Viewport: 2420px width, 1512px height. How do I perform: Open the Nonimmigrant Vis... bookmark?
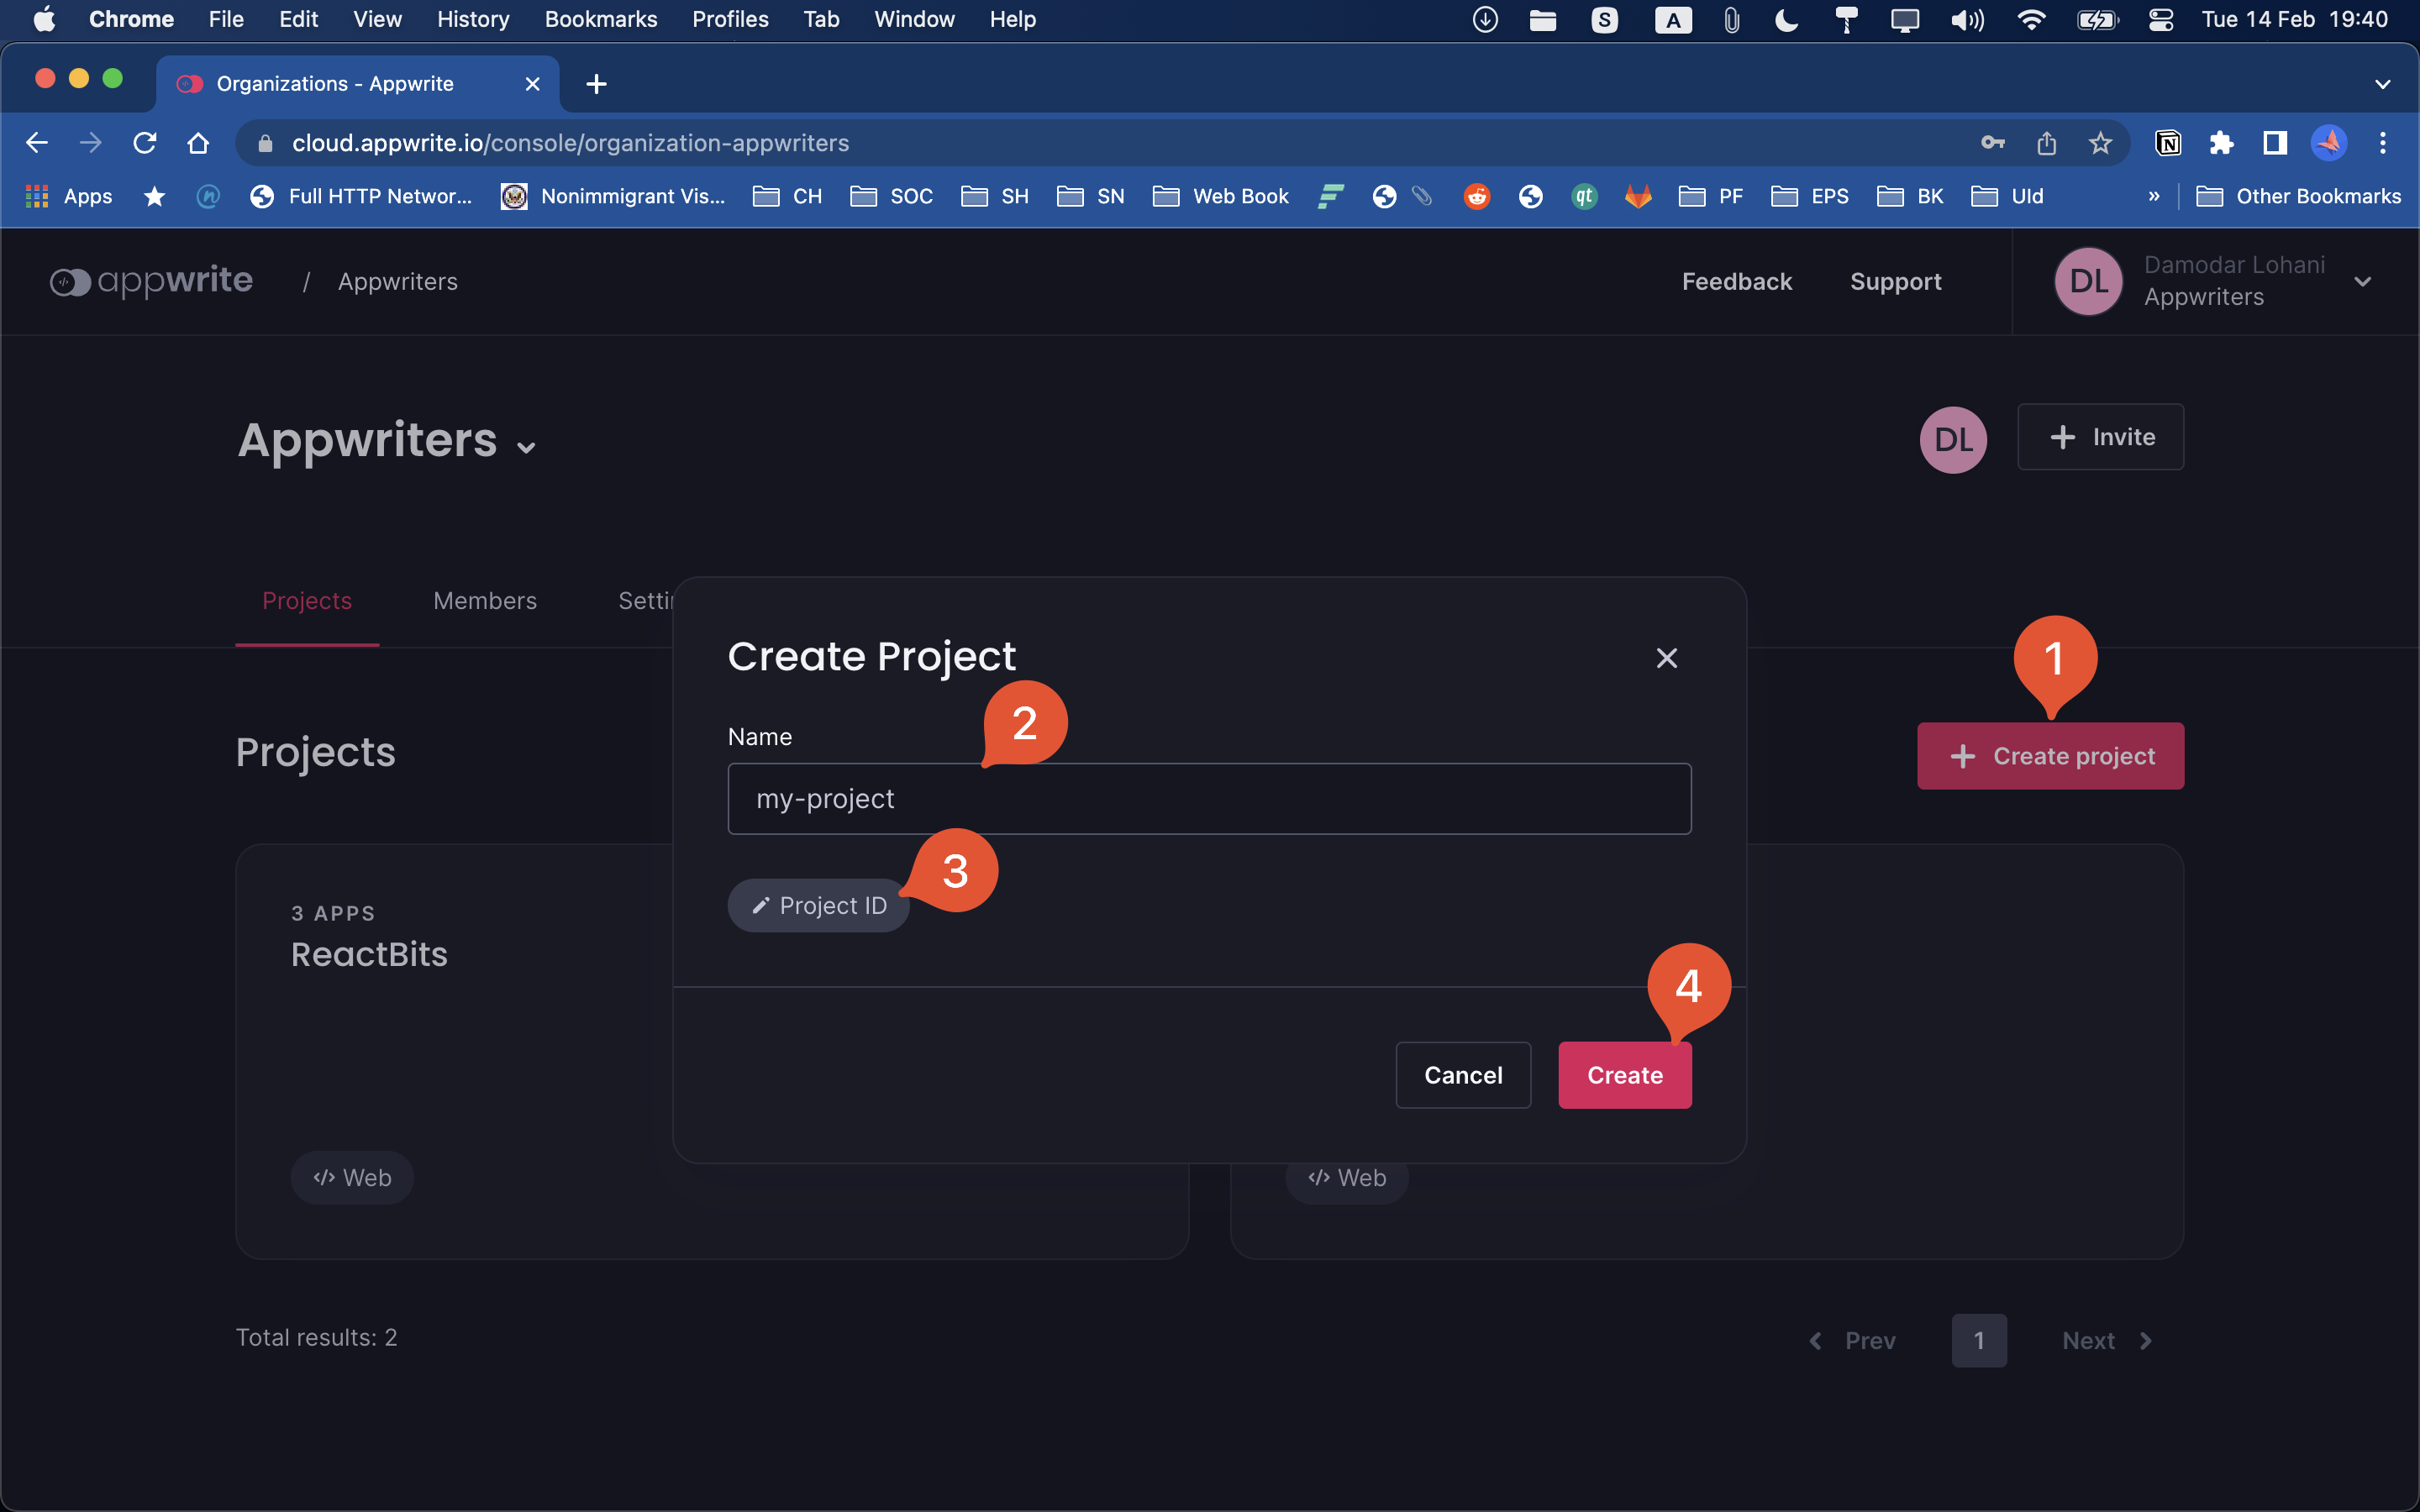[x=613, y=196]
